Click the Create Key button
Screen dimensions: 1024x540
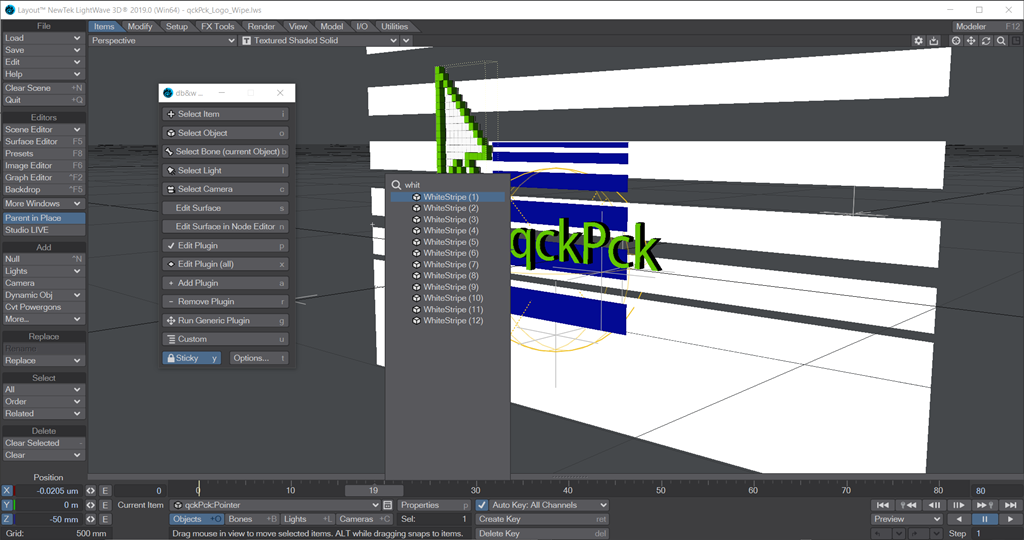[x=542, y=519]
